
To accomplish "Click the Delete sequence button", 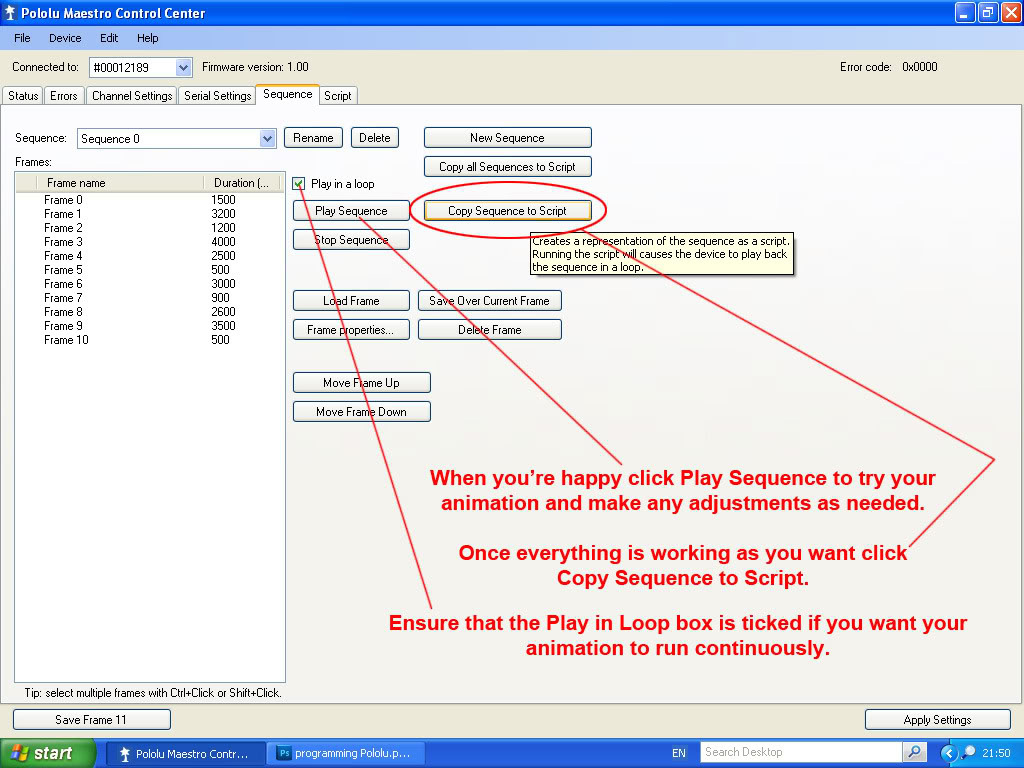I will click(375, 138).
